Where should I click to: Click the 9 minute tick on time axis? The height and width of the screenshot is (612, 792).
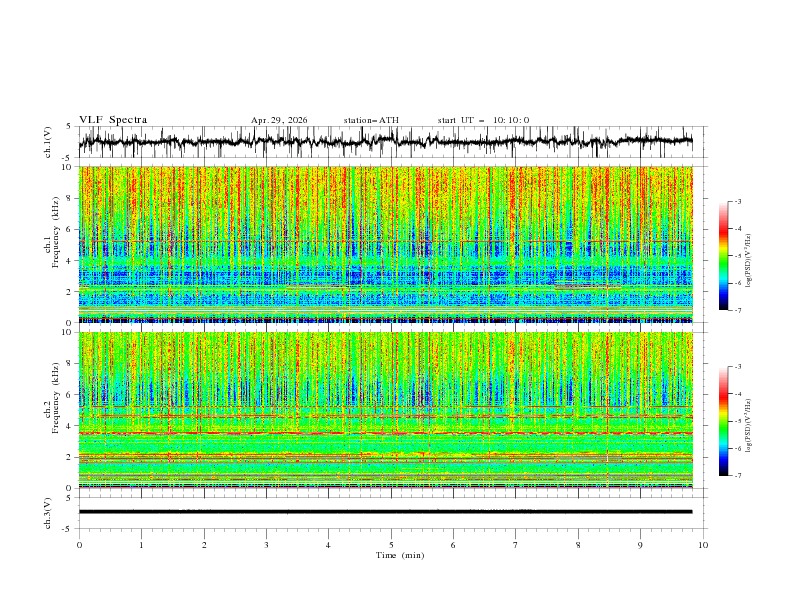coord(640,545)
